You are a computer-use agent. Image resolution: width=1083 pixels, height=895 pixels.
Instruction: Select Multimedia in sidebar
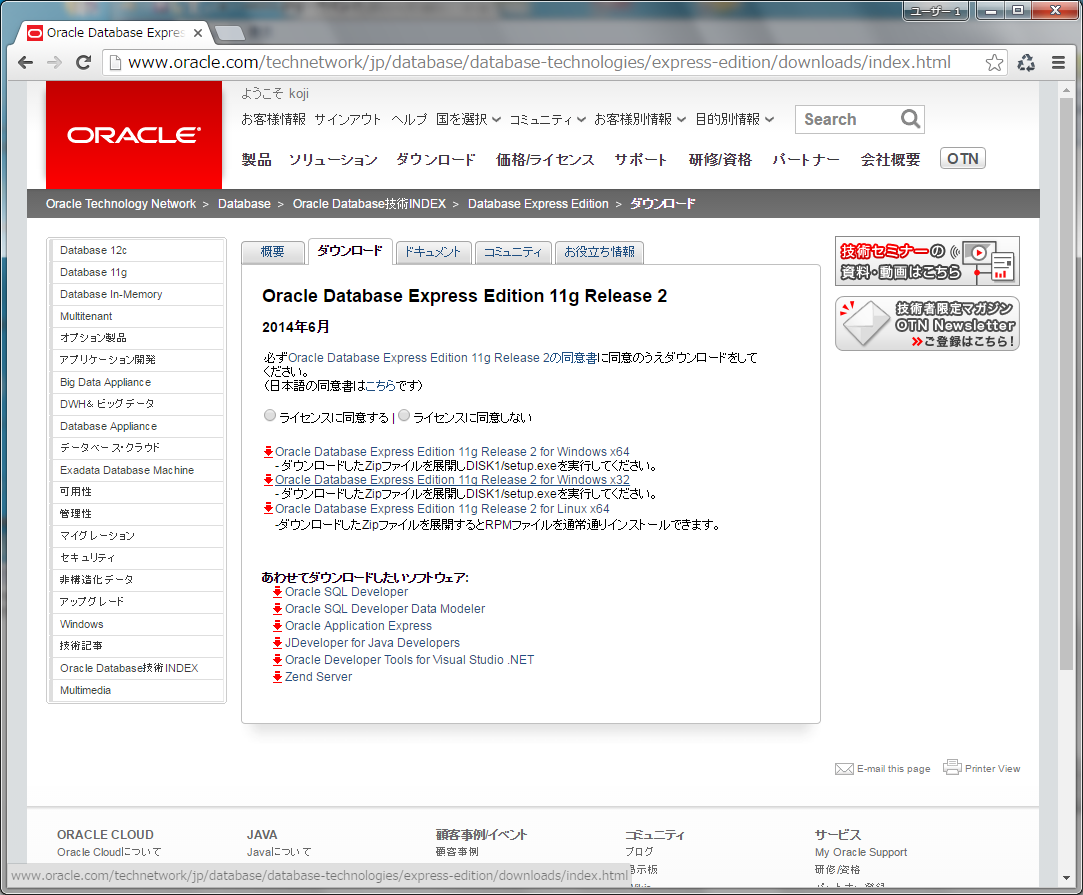[x=138, y=691]
